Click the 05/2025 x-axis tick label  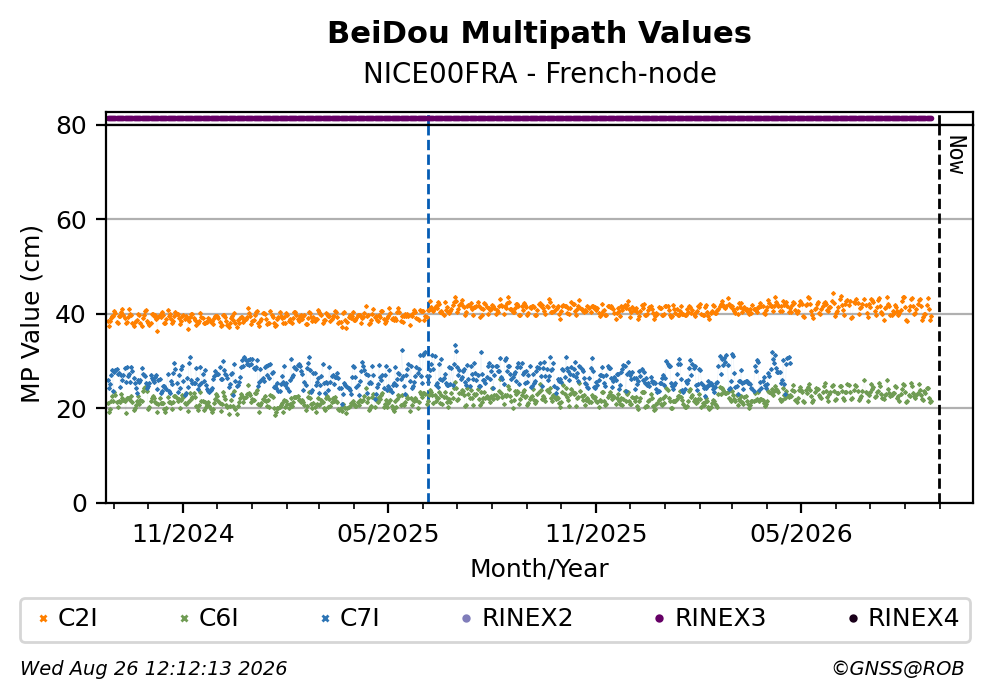[x=388, y=534]
